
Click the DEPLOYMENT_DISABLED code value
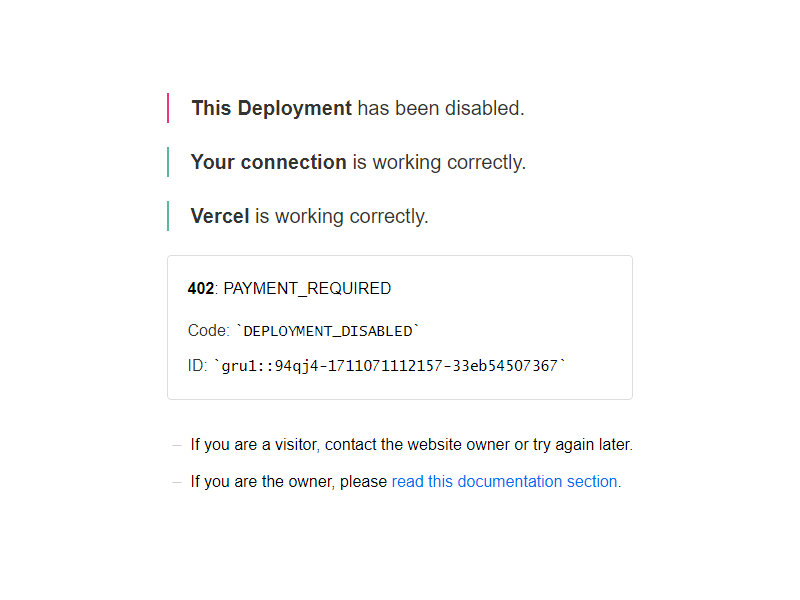pyautogui.click(x=328, y=331)
